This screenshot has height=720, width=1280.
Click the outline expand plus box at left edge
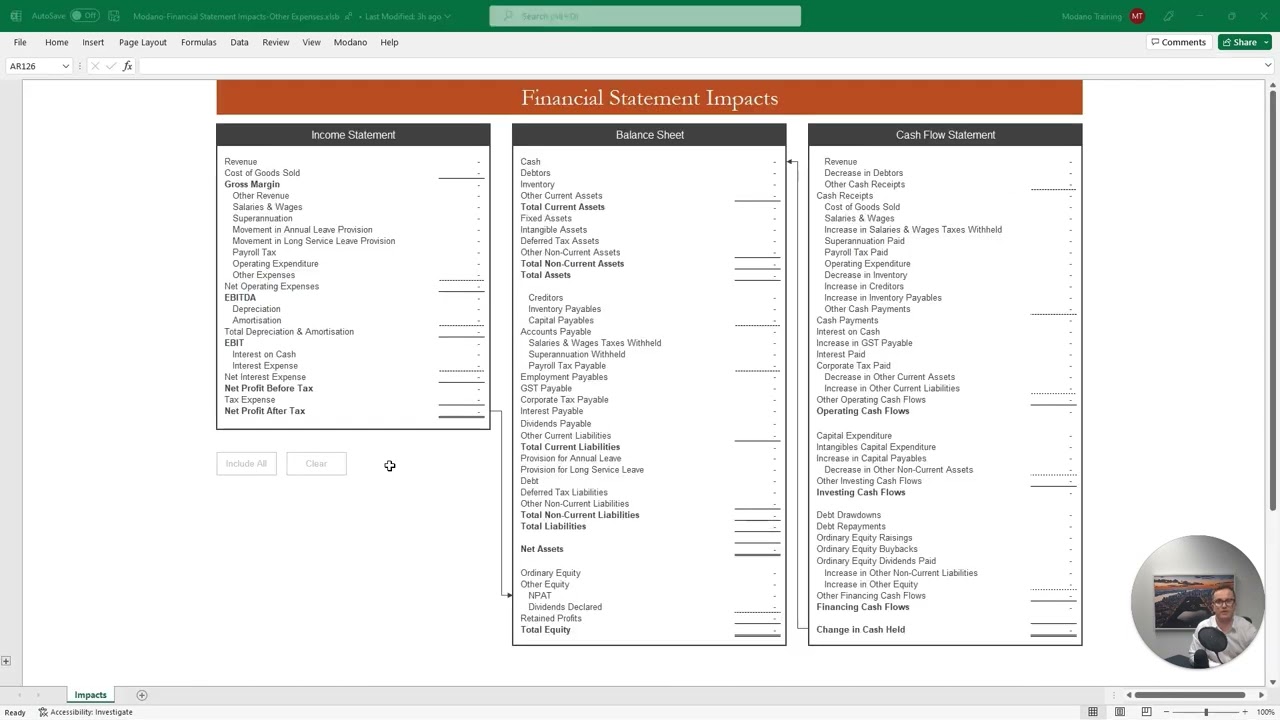[6, 661]
